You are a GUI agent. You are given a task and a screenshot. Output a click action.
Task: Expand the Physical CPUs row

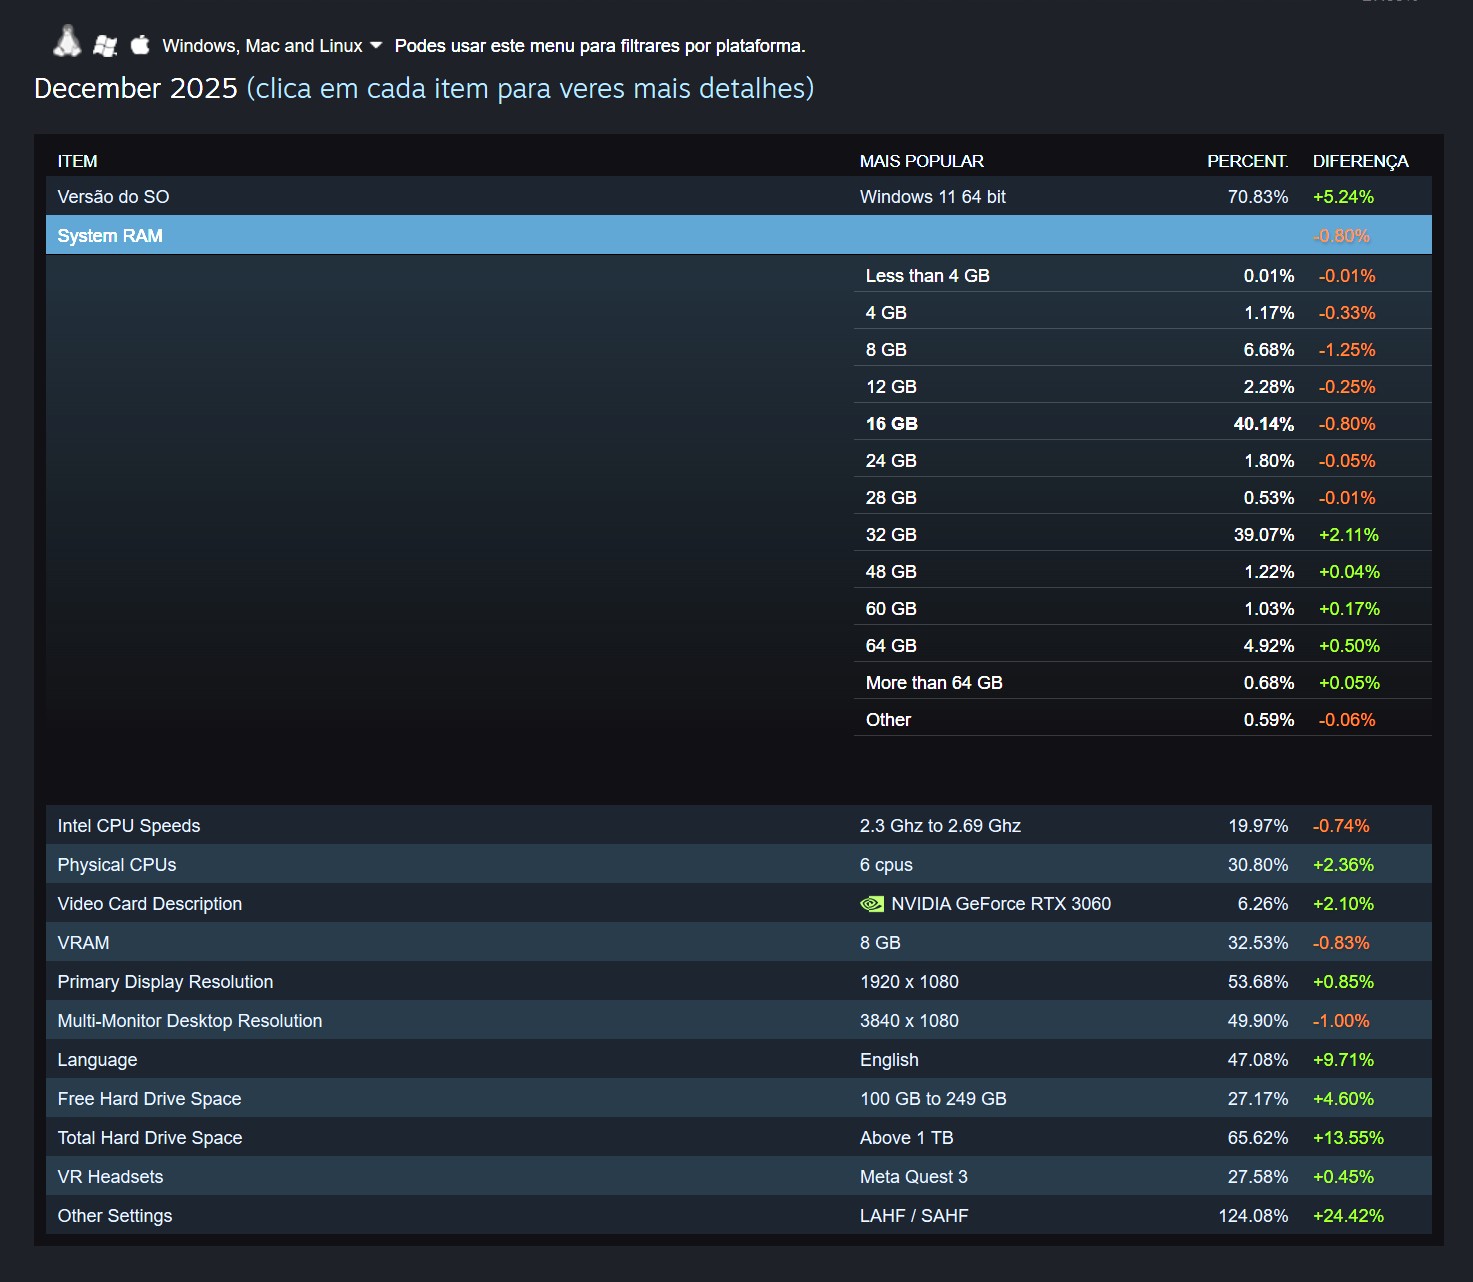coord(117,865)
